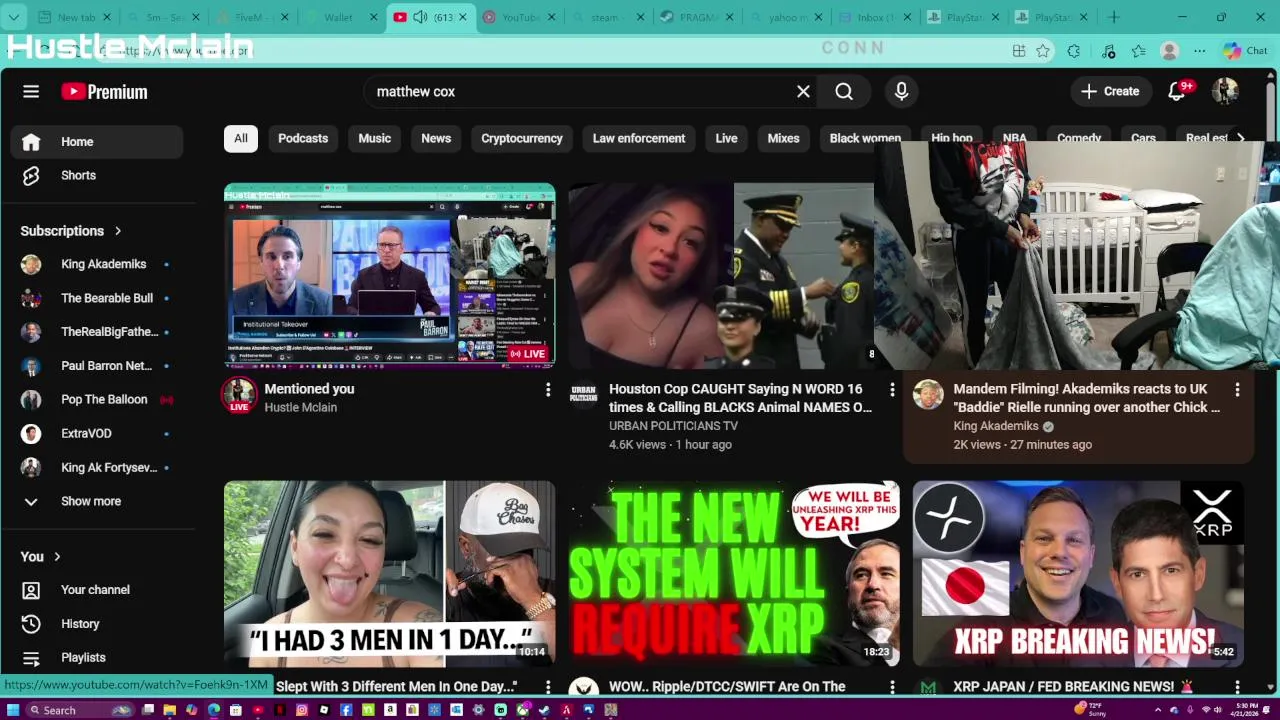Click Pop The Balloon subscription avatar

(x=31, y=399)
